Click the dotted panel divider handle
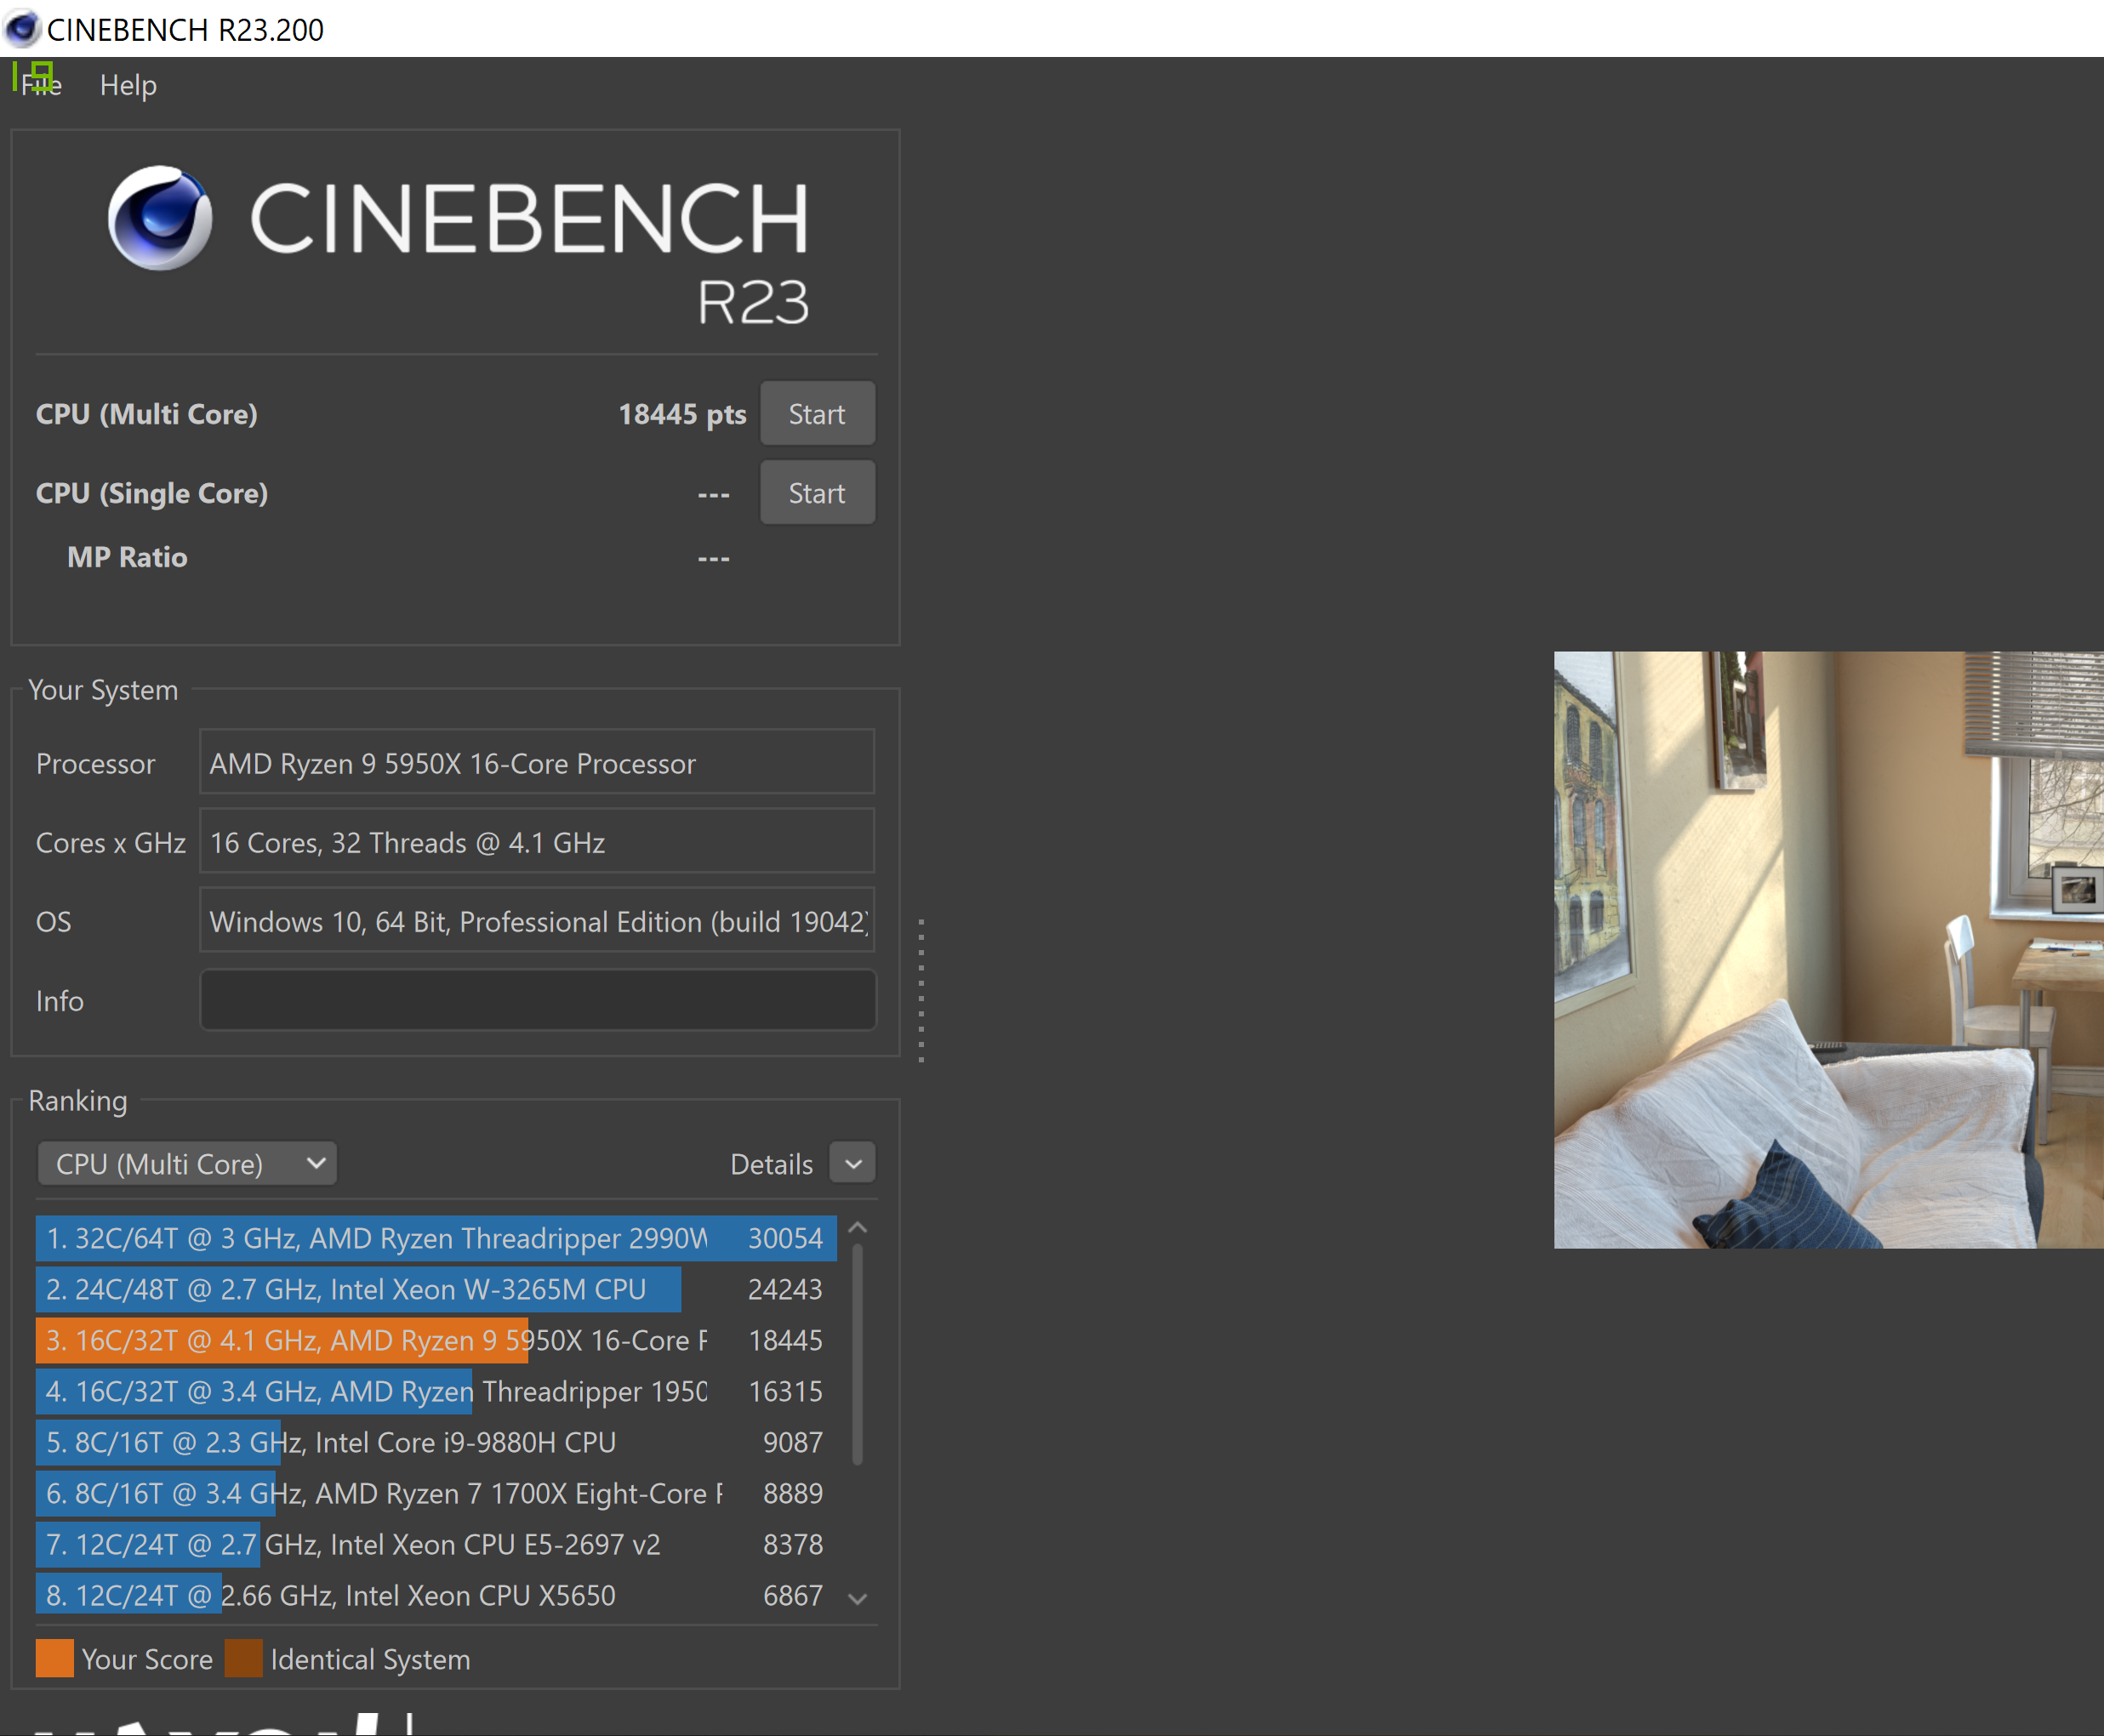The image size is (2104, 1736). point(920,990)
